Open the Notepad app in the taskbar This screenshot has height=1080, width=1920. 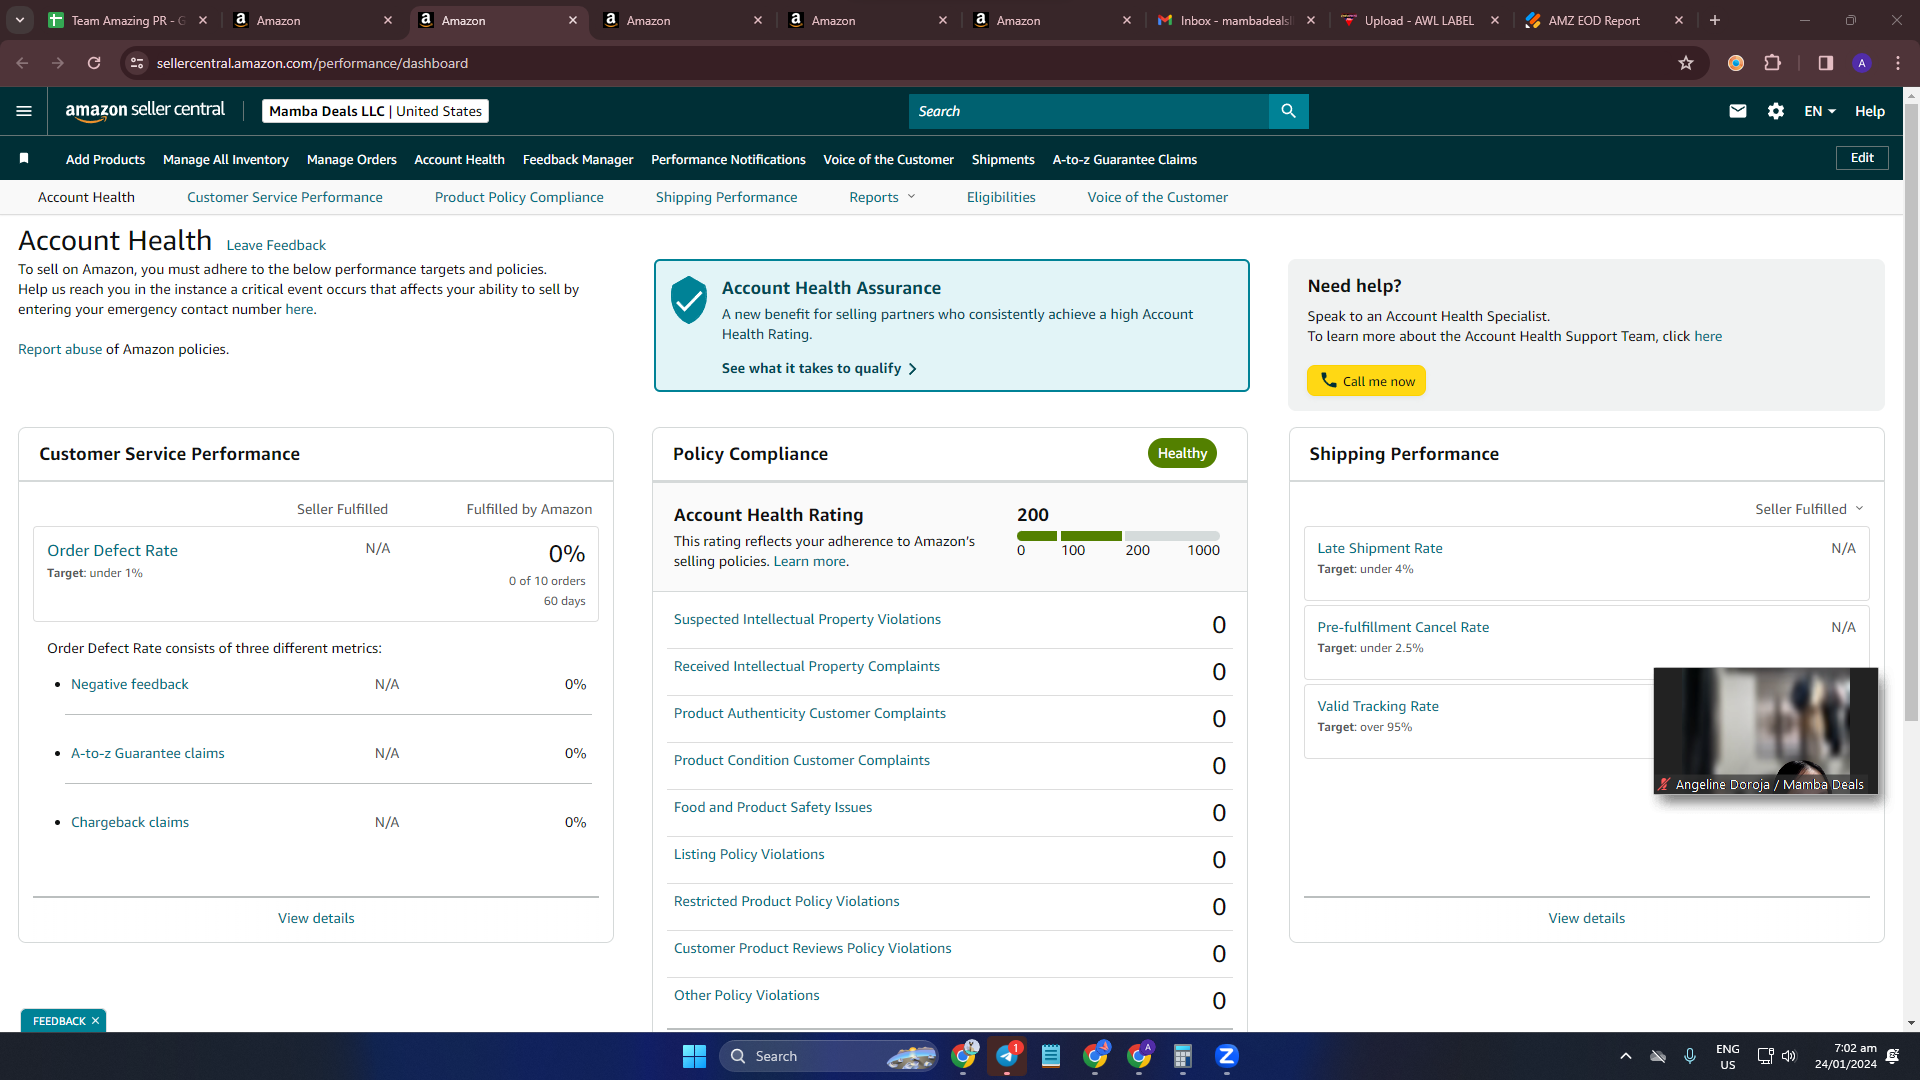pyautogui.click(x=1051, y=1056)
